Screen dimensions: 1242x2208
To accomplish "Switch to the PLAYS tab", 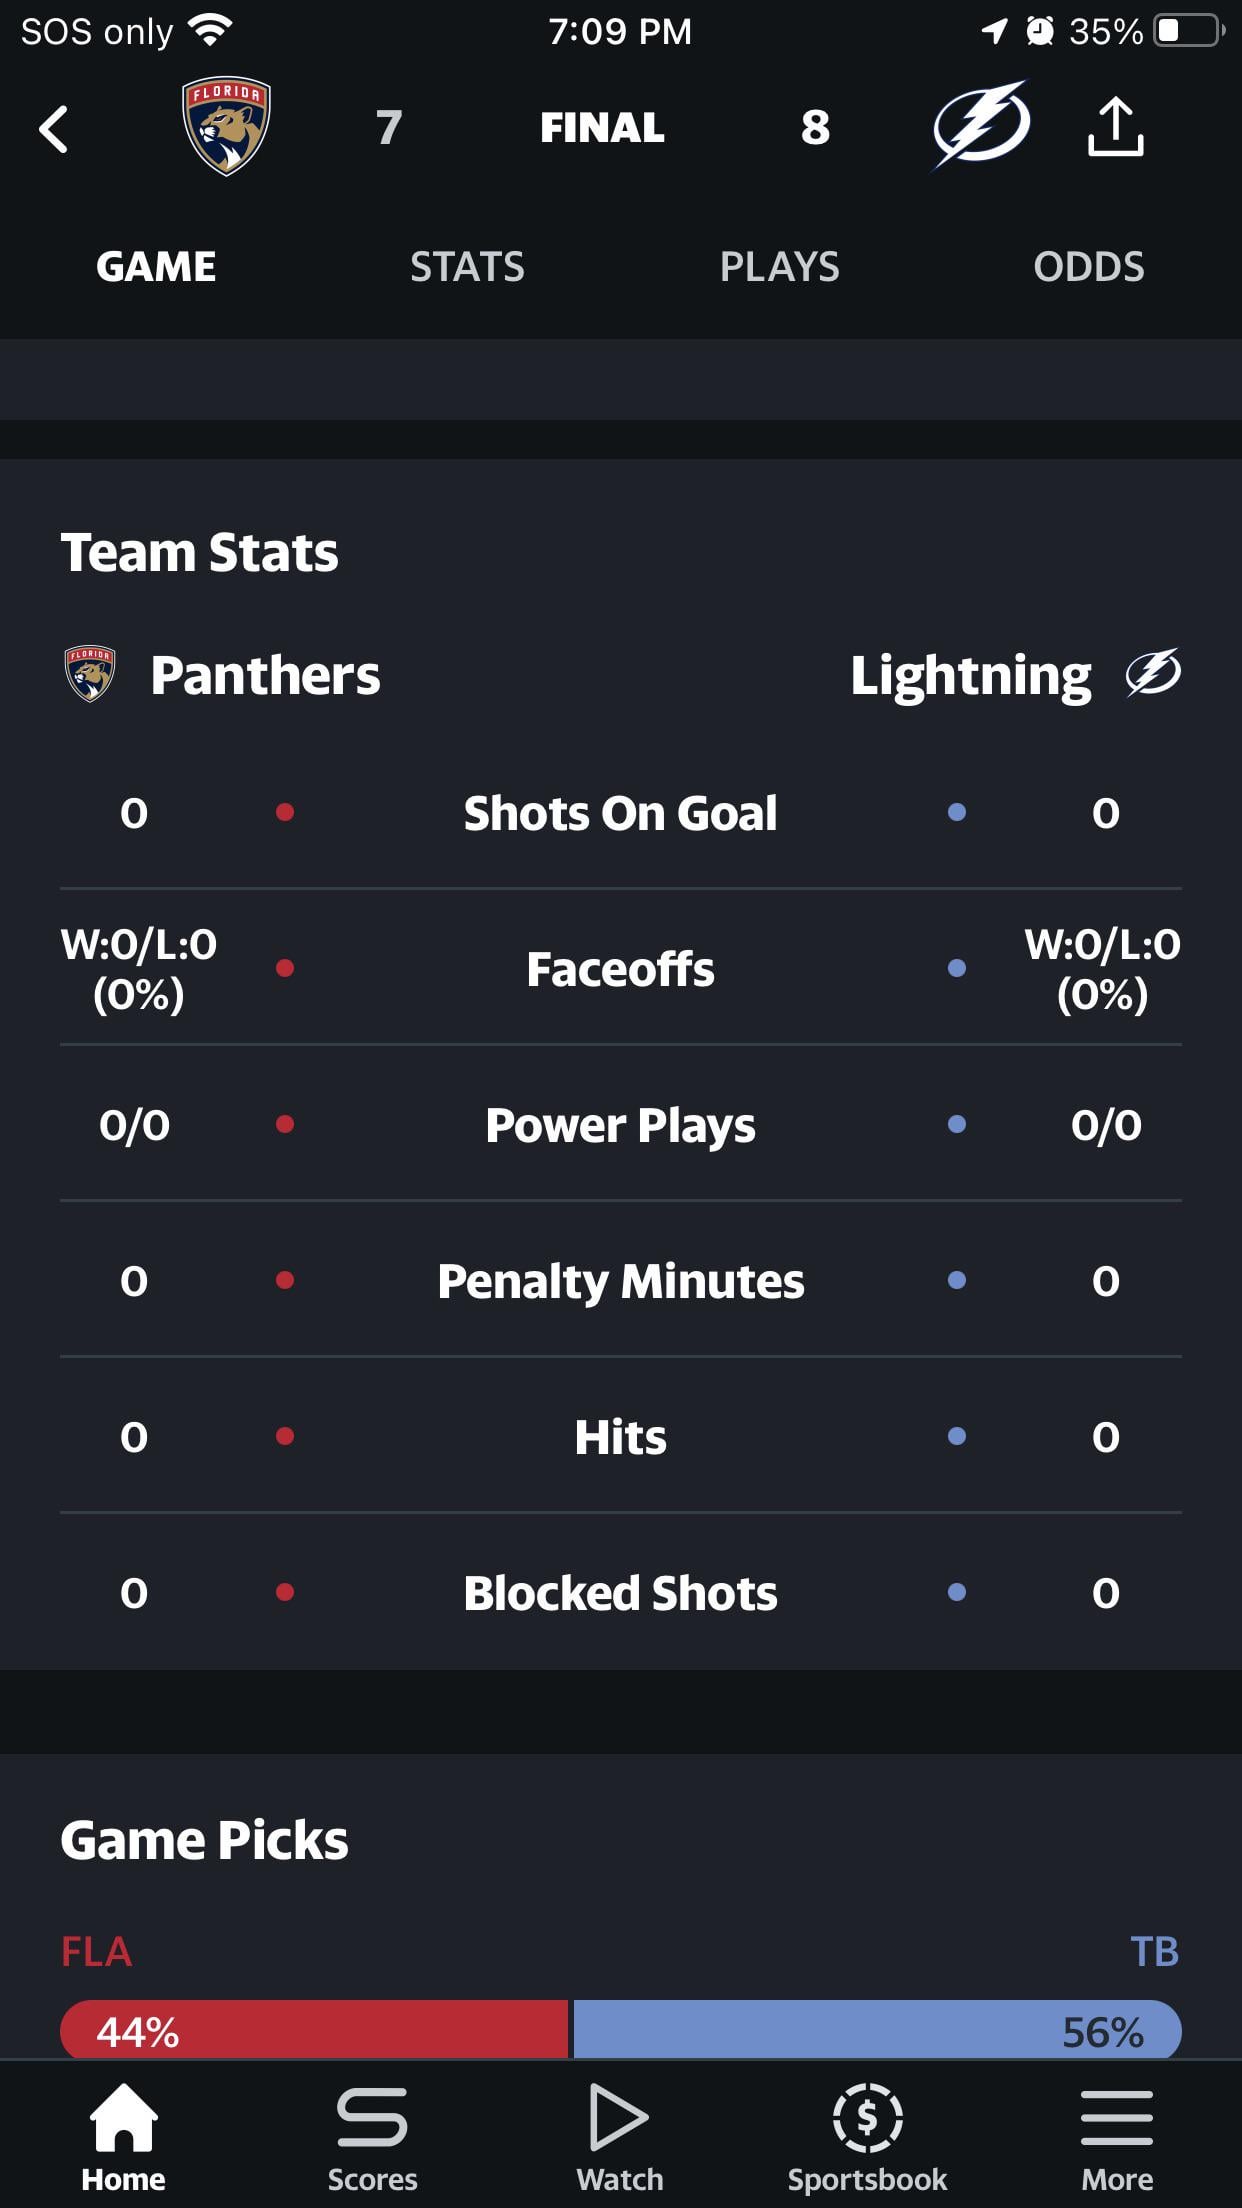I will [779, 267].
